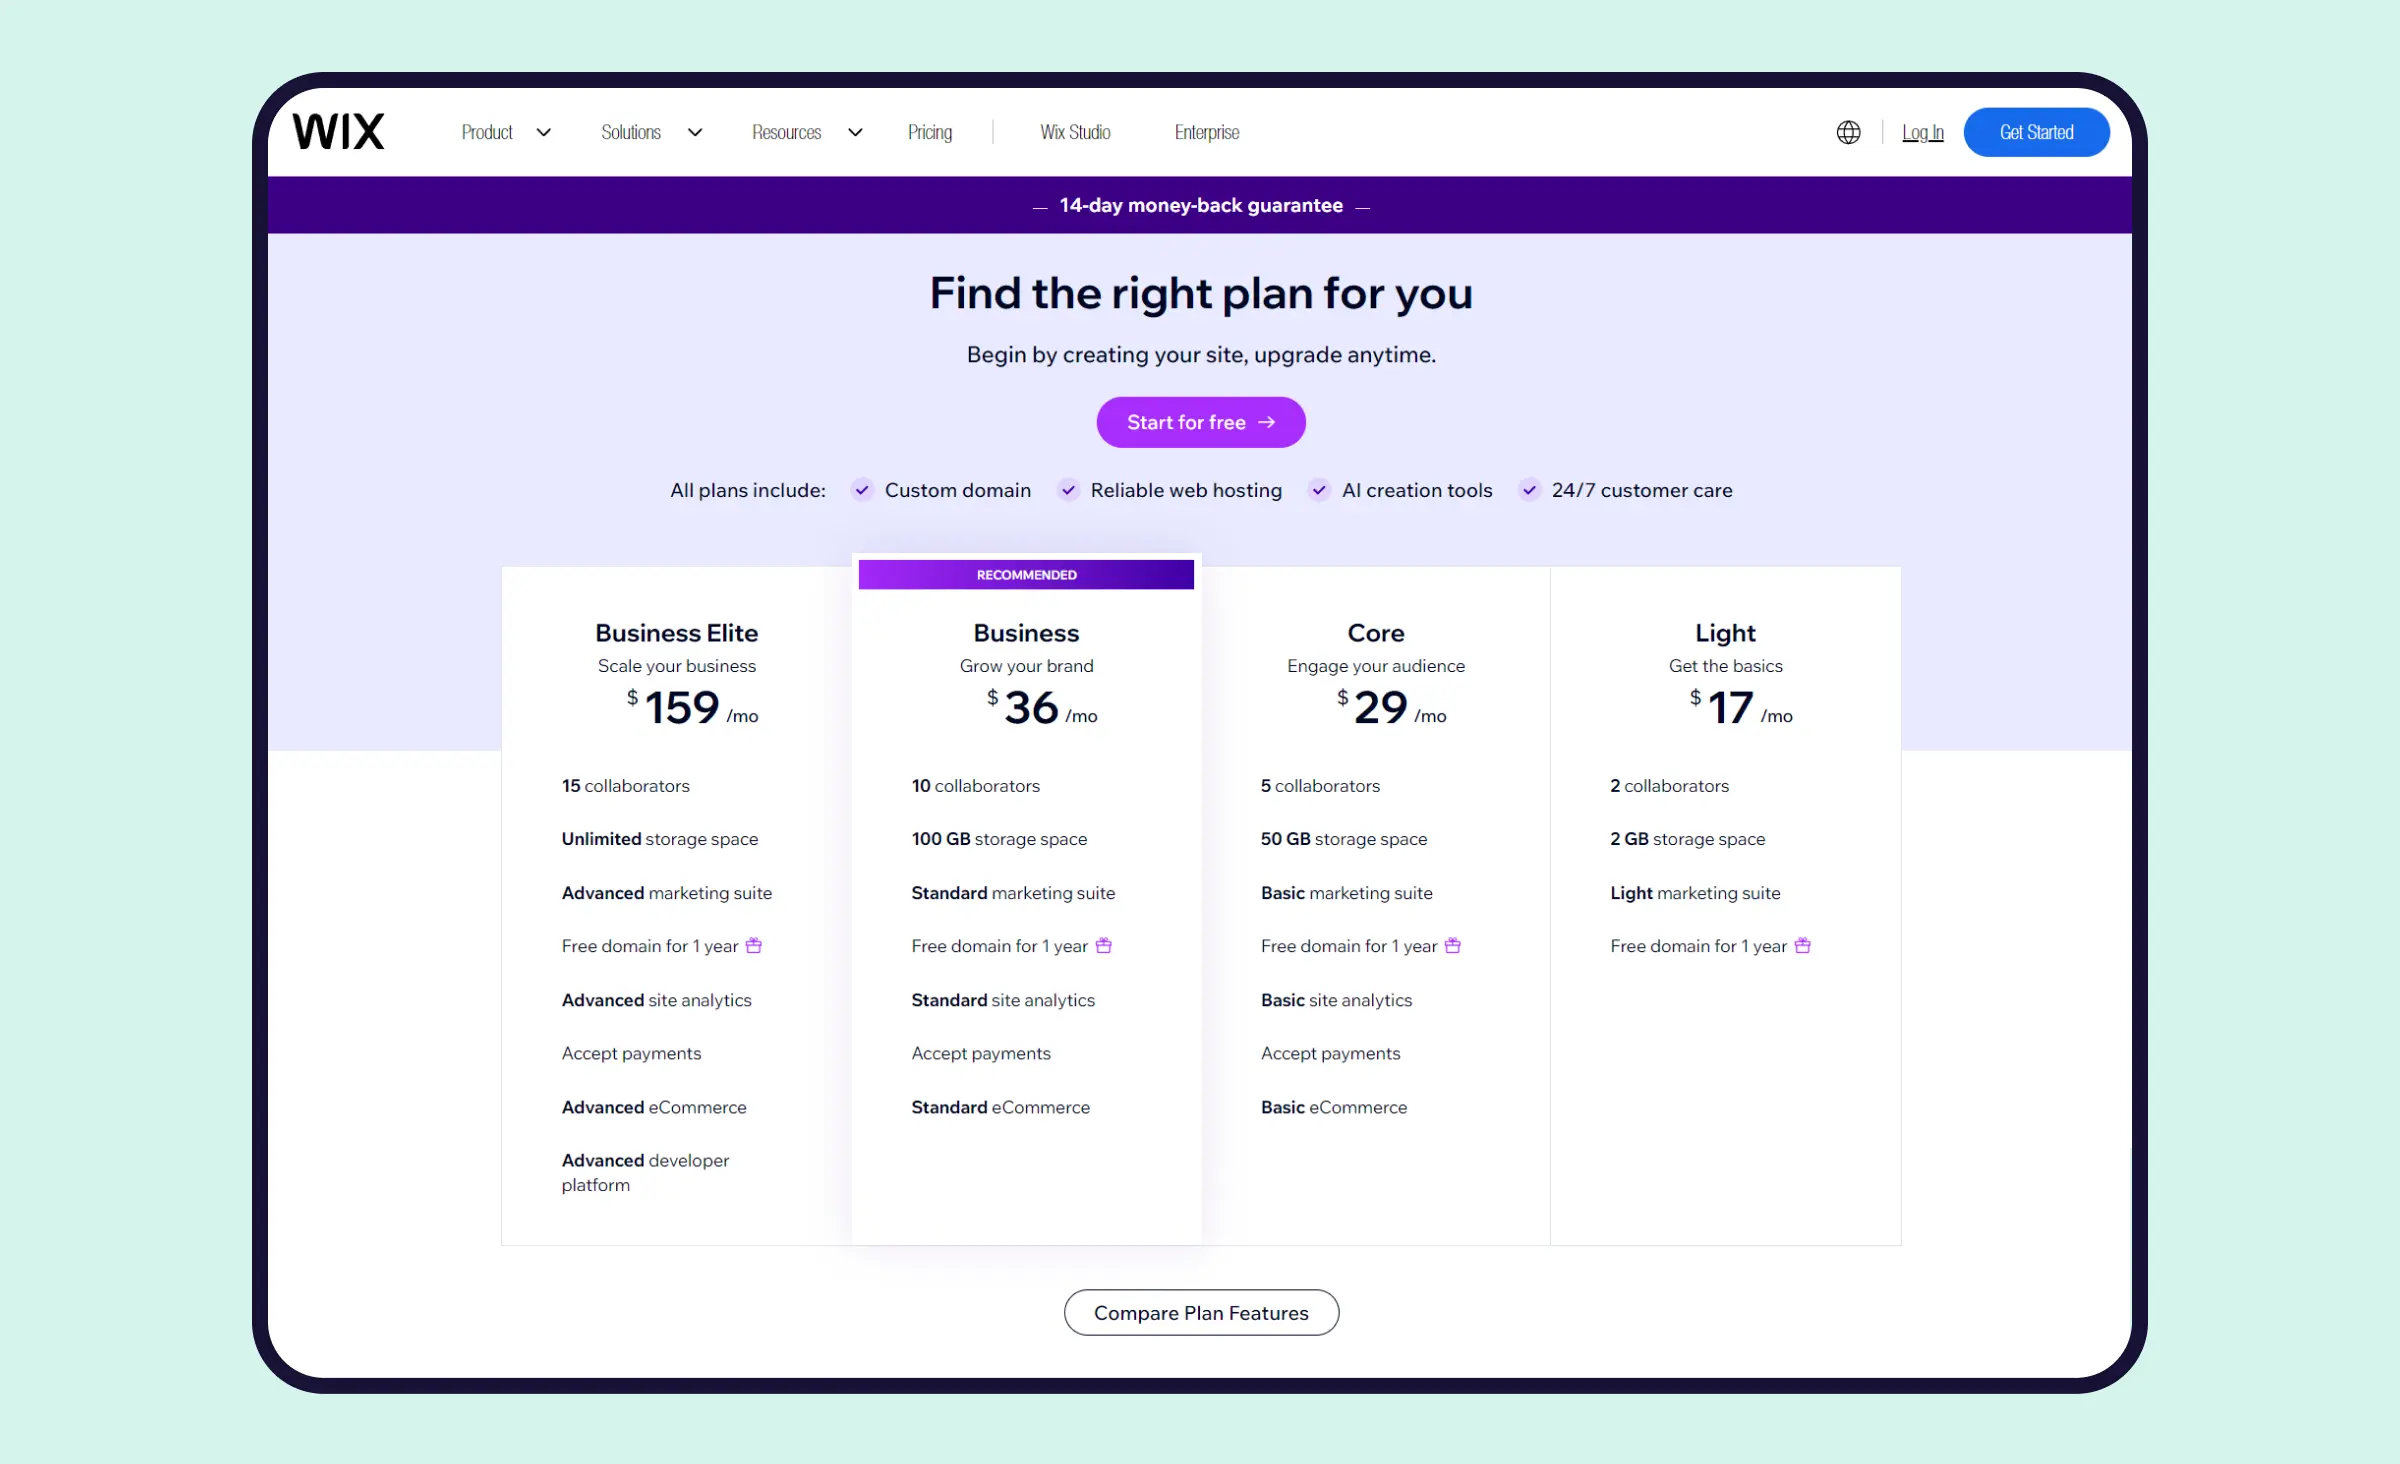The height and width of the screenshot is (1464, 2400).
Task: Click the gift icon next to Business Elite's free domain
Action: coord(755,945)
